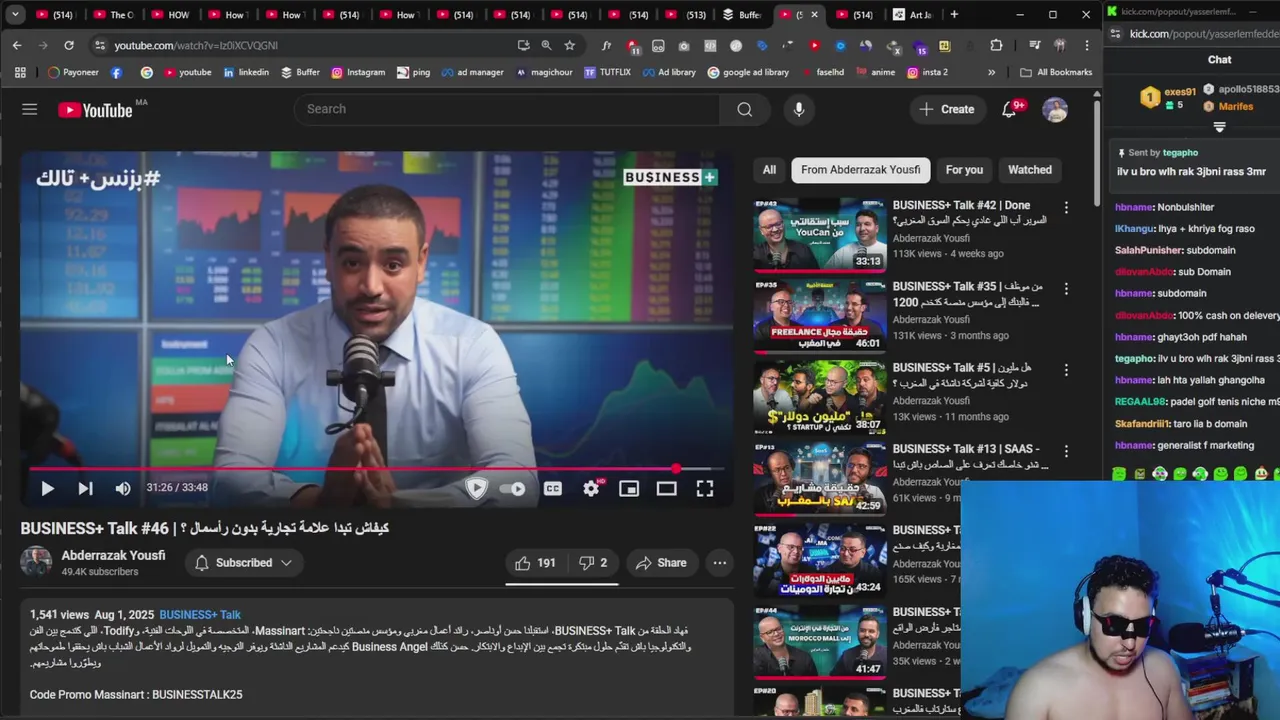Click tegapho username in pinned message
The image size is (1280, 720).
click(1180, 153)
